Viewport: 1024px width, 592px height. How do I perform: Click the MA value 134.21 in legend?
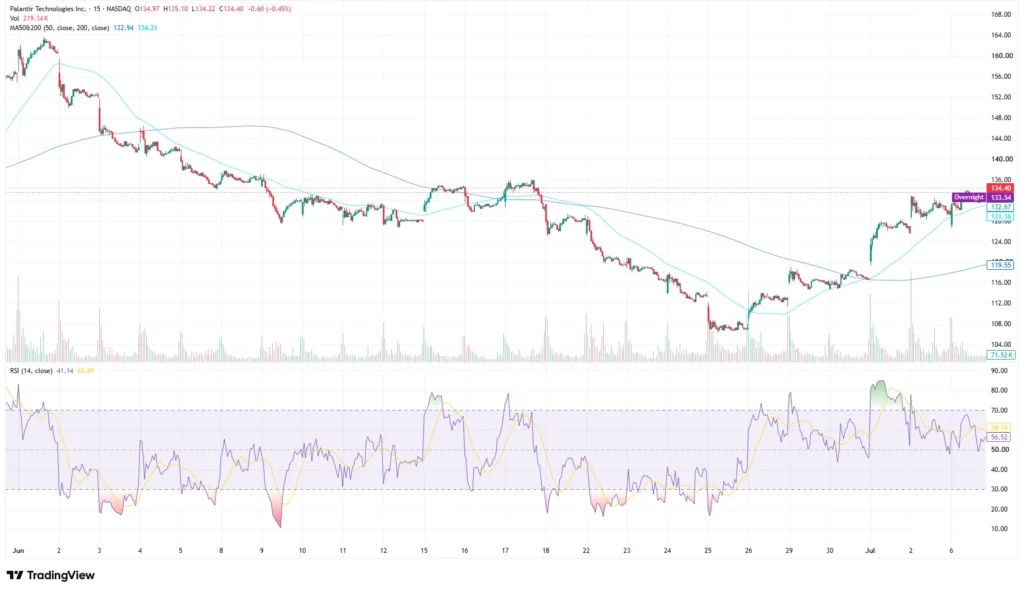(x=148, y=28)
